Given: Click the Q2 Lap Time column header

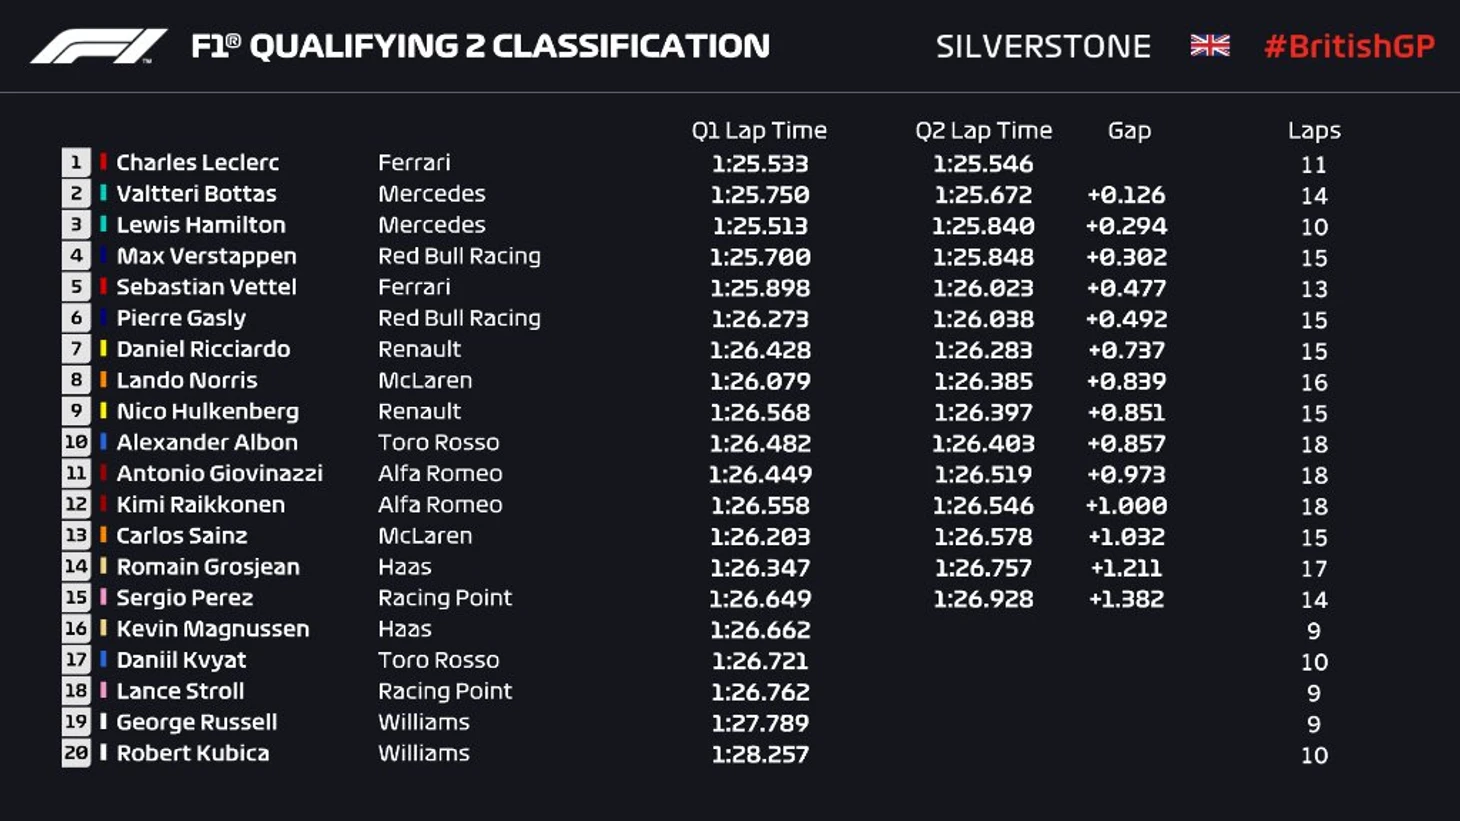Looking at the screenshot, I should pyautogui.click(x=983, y=131).
